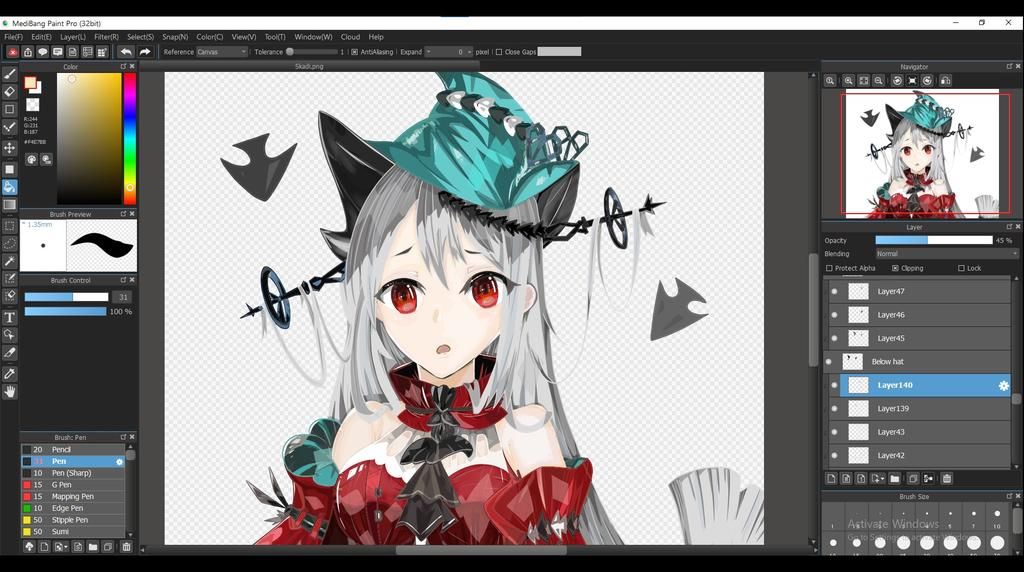Hide Layer47 with its eye toggle
Image resolution: width=1024 pixels, height=572 pixels.
835,291
